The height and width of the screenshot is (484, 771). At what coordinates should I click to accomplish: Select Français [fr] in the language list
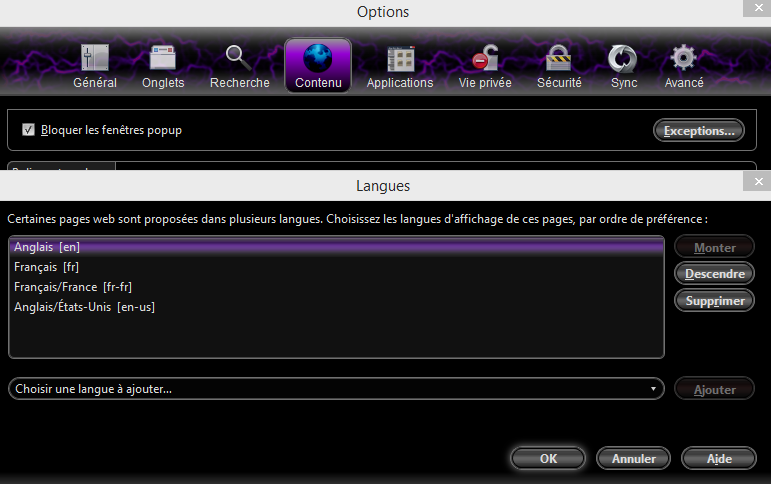pos(47,267)
